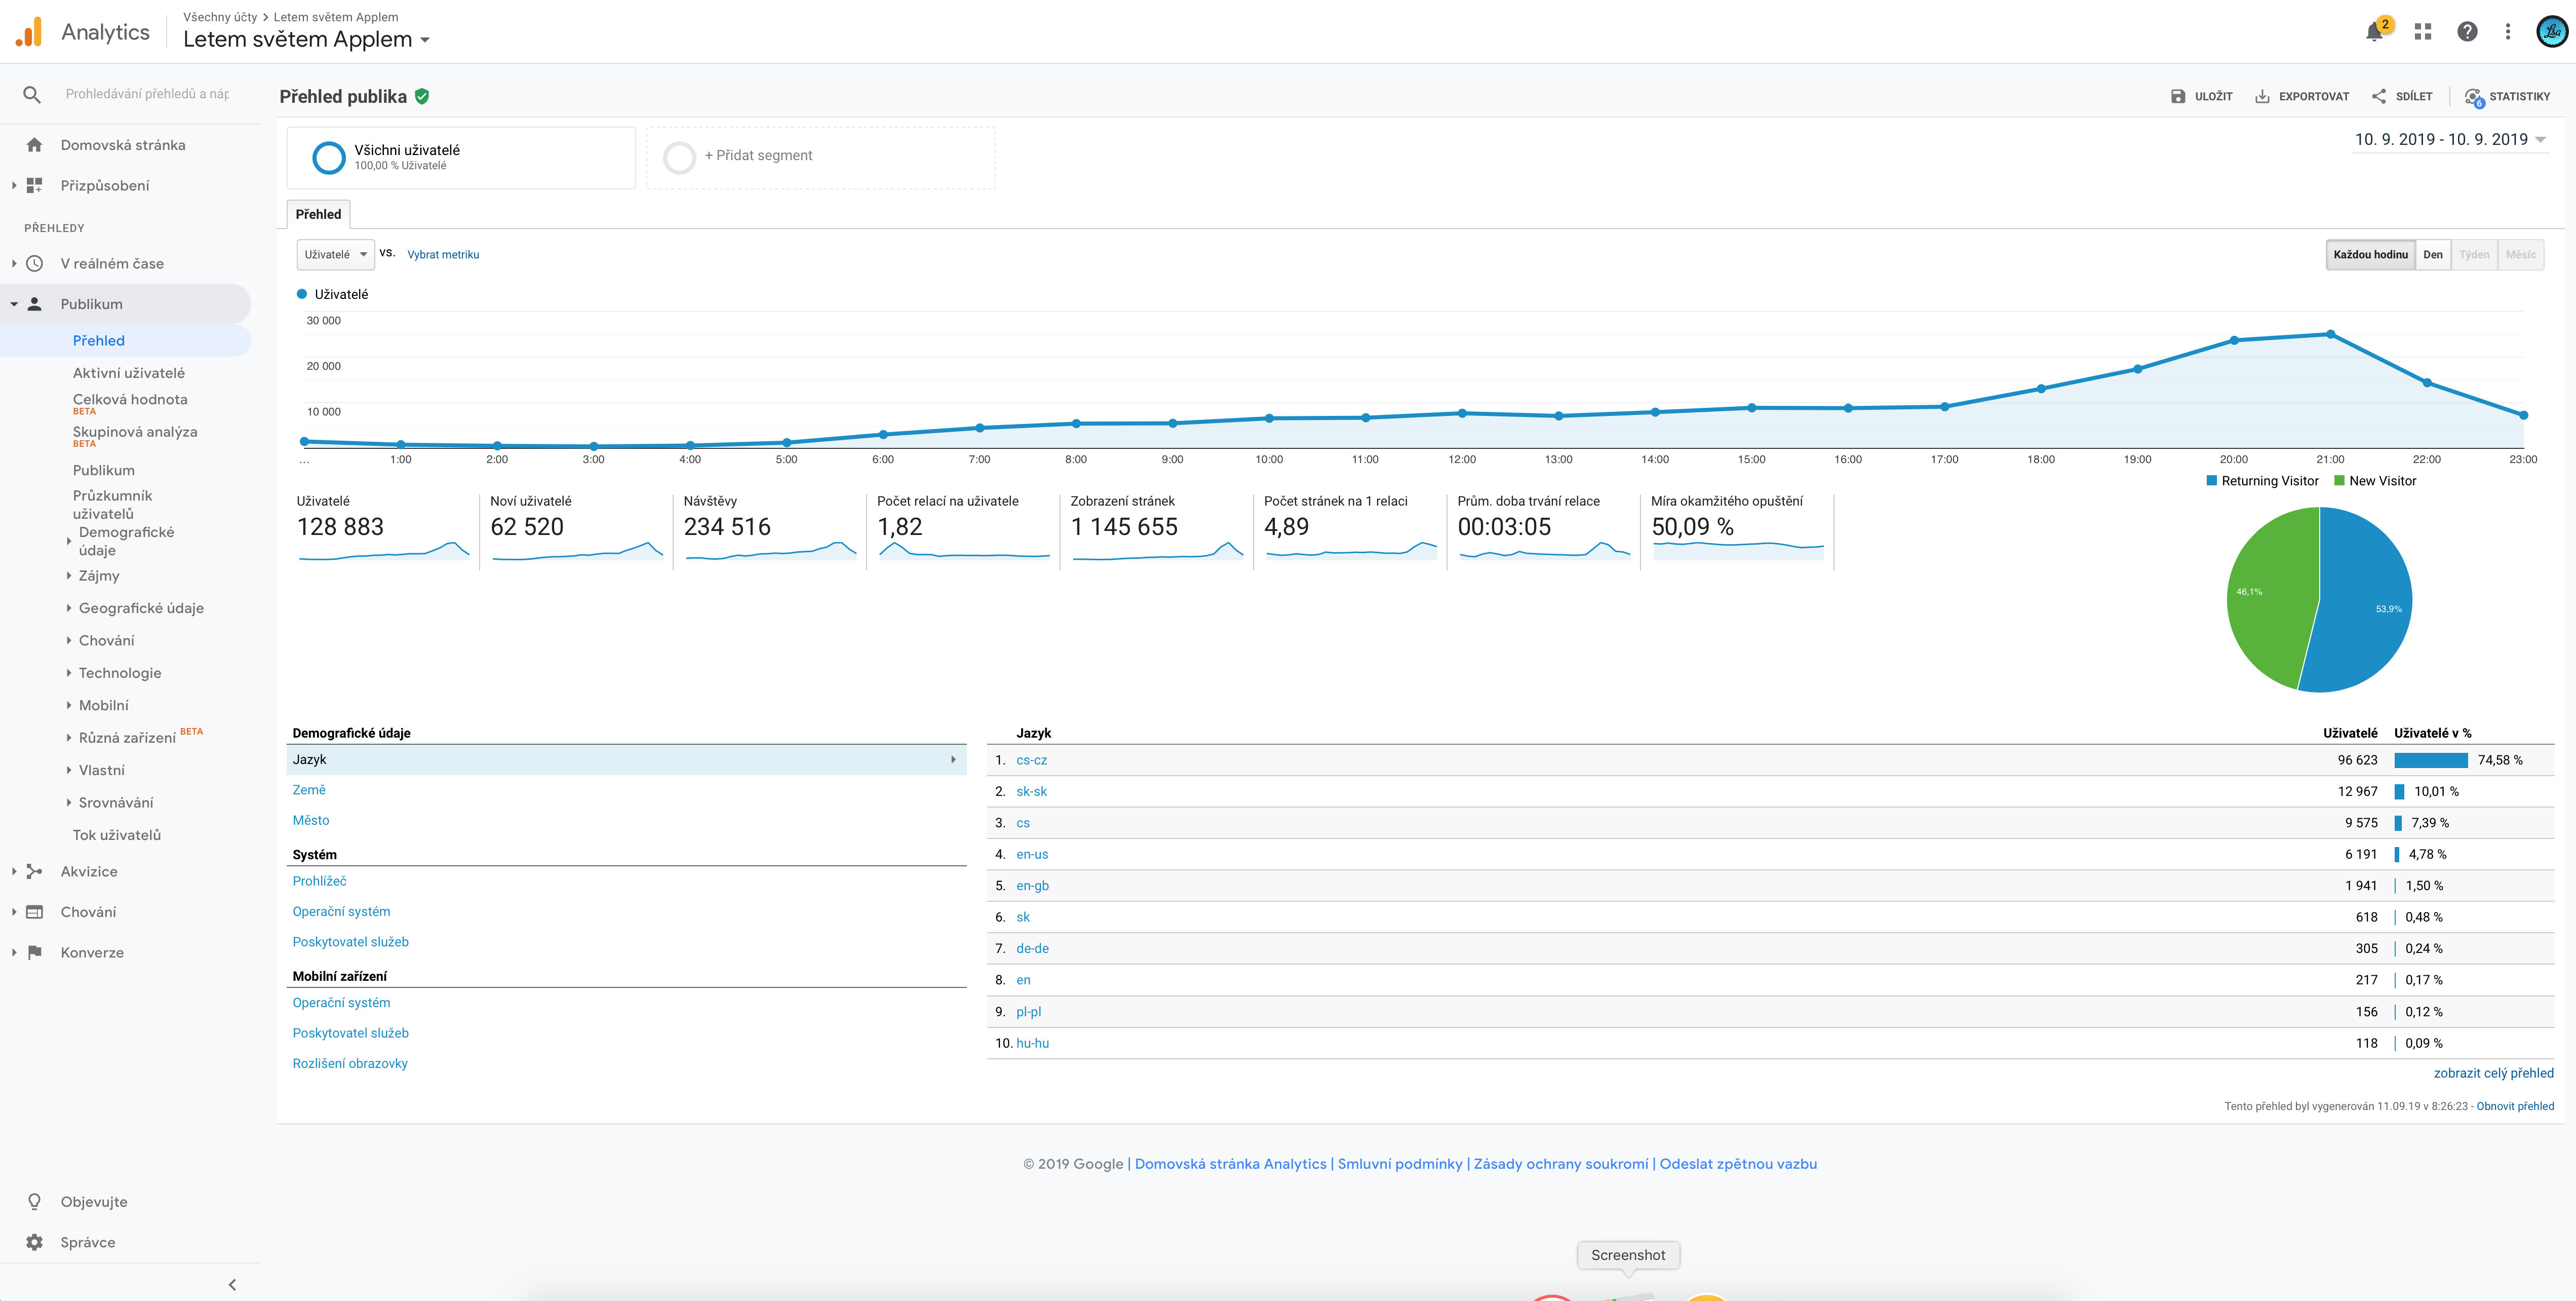
Task: Select the Všichni uživatelé segment circle
Action: pos(329,157)
